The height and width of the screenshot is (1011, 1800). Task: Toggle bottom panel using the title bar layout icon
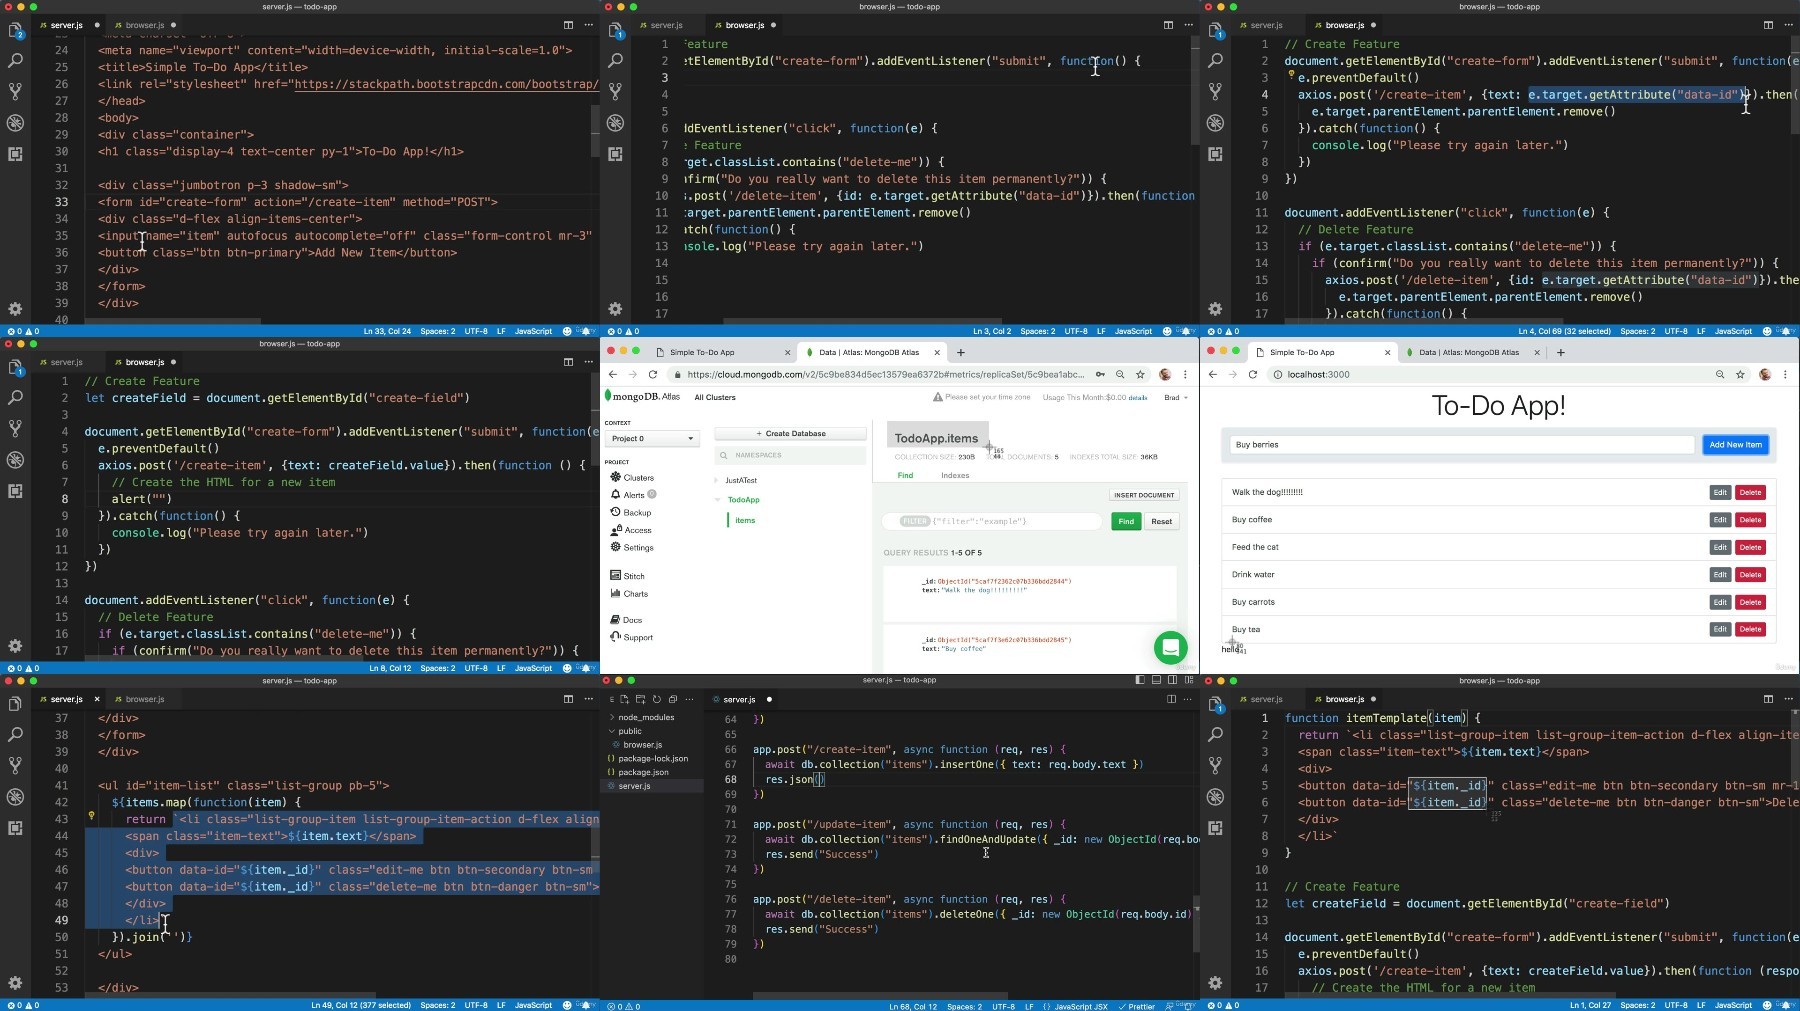click(1156, 680)
